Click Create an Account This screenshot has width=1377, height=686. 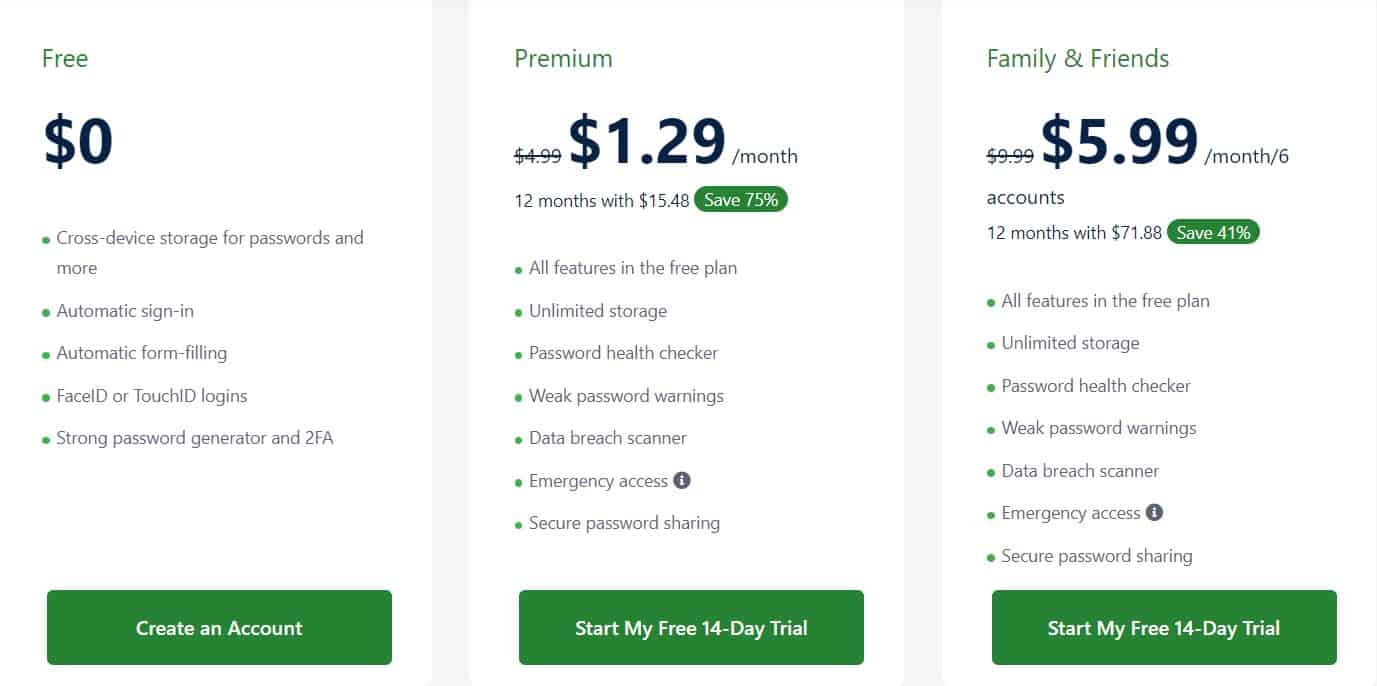(219, 628)
